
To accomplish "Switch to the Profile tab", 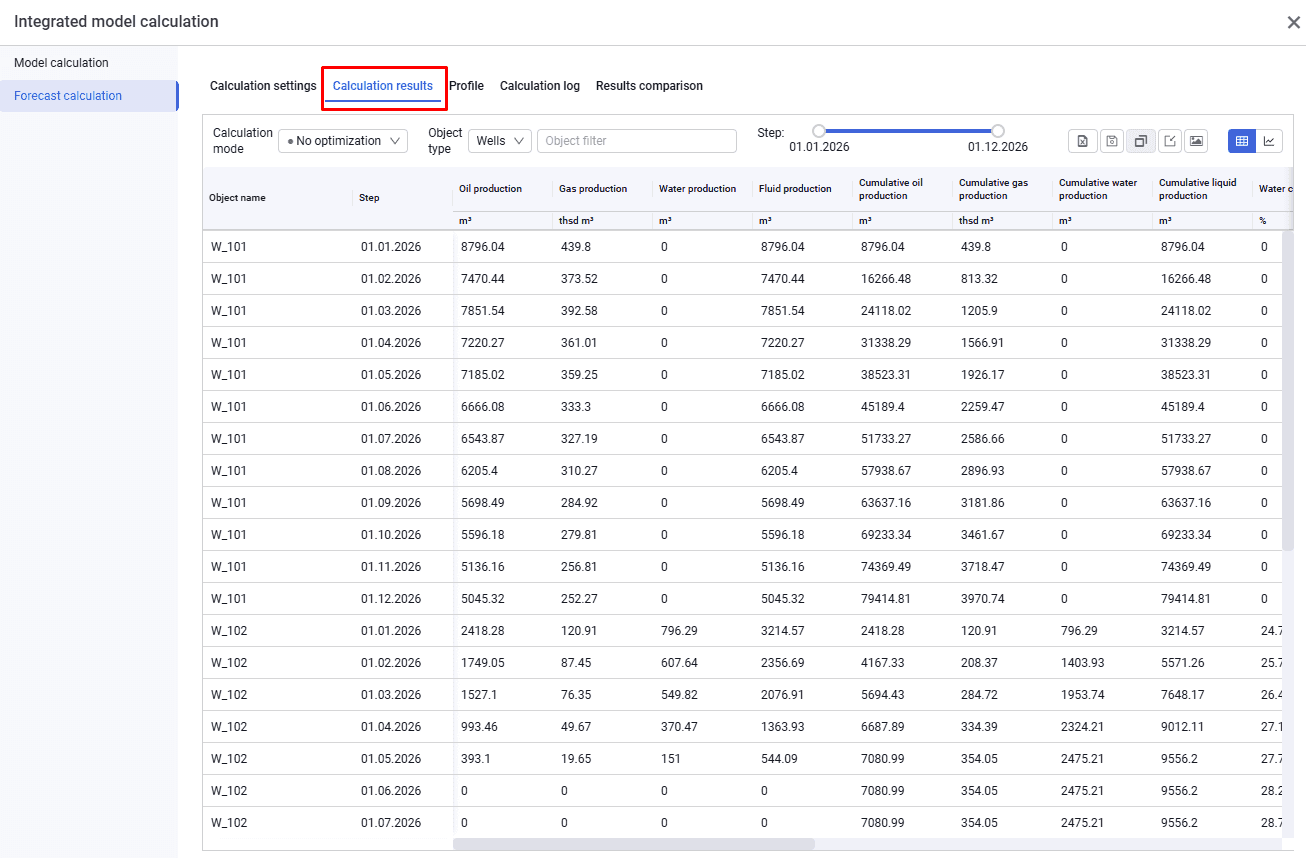I will [x=466, y=86].
